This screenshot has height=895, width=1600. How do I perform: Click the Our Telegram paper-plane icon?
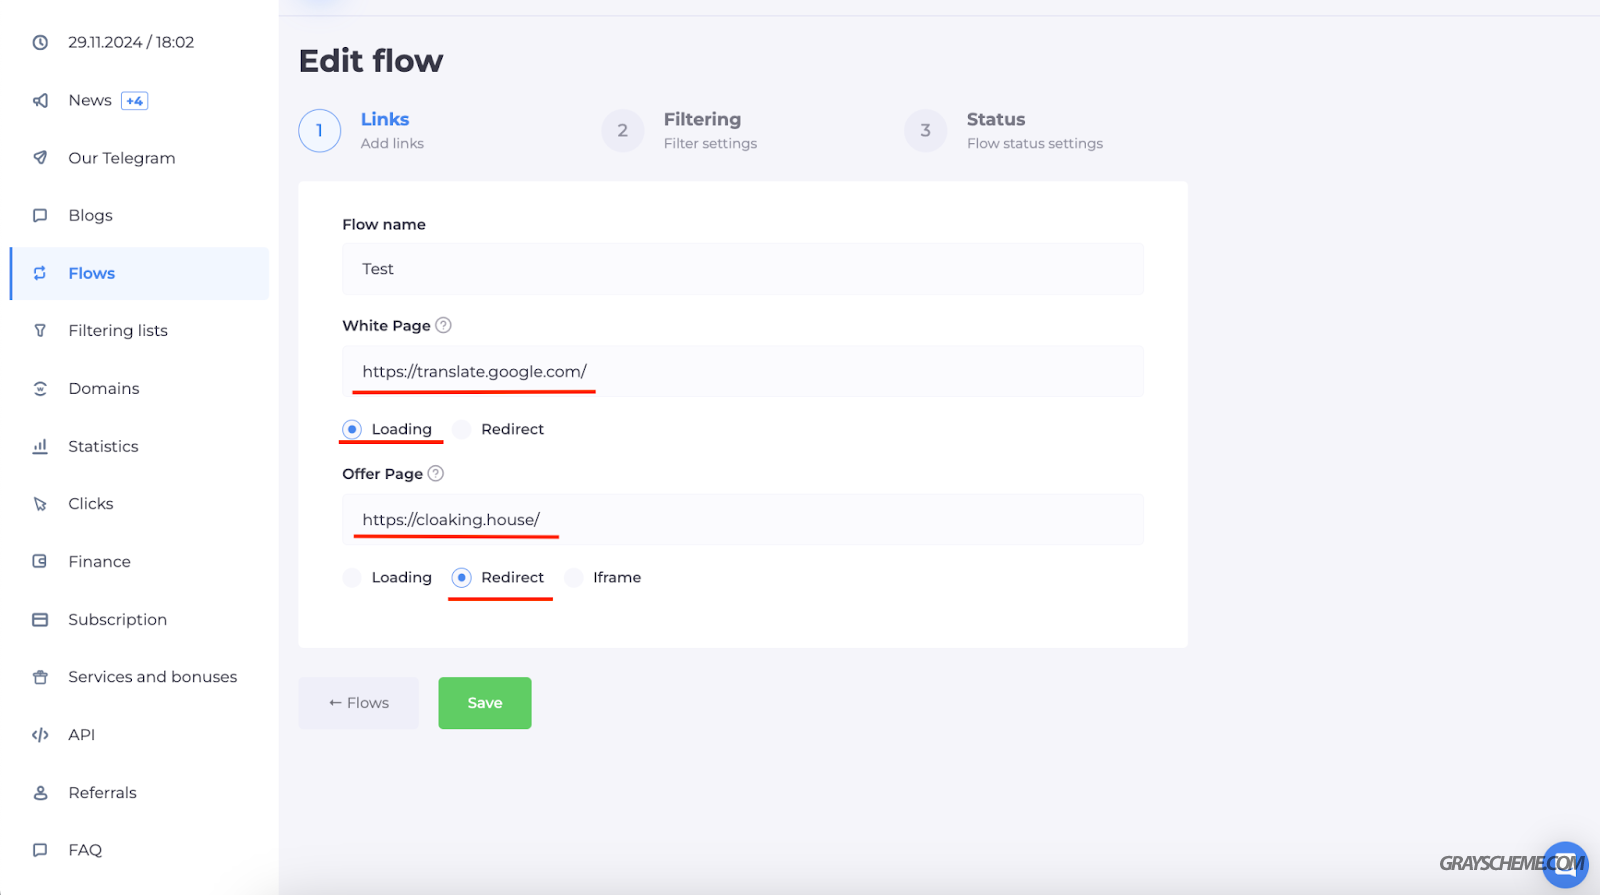40,158
